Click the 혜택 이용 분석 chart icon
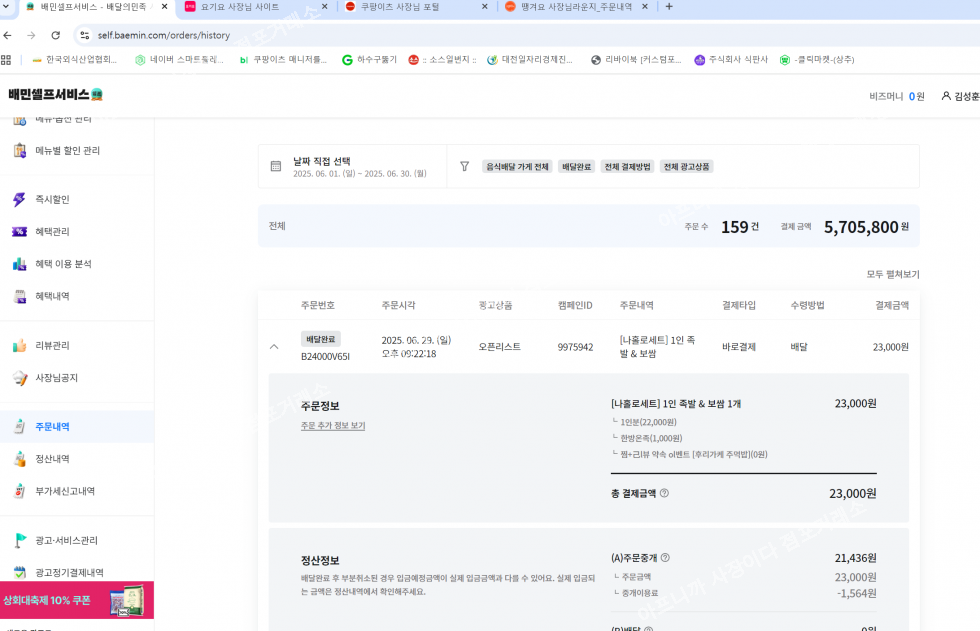Viewport: 980px width, 631px height. click(x=19, y=264)
